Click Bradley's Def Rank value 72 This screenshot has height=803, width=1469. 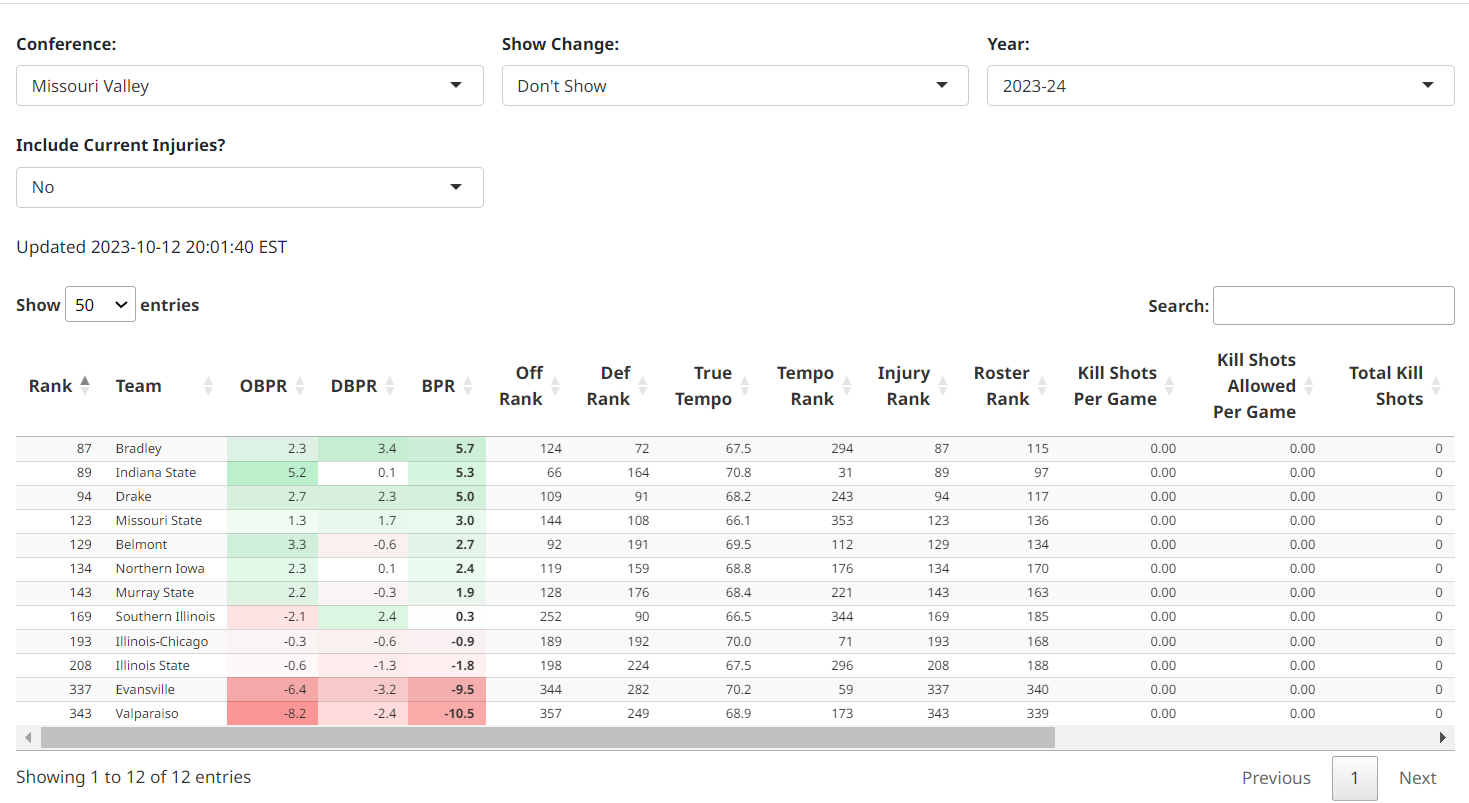(641, 449)
